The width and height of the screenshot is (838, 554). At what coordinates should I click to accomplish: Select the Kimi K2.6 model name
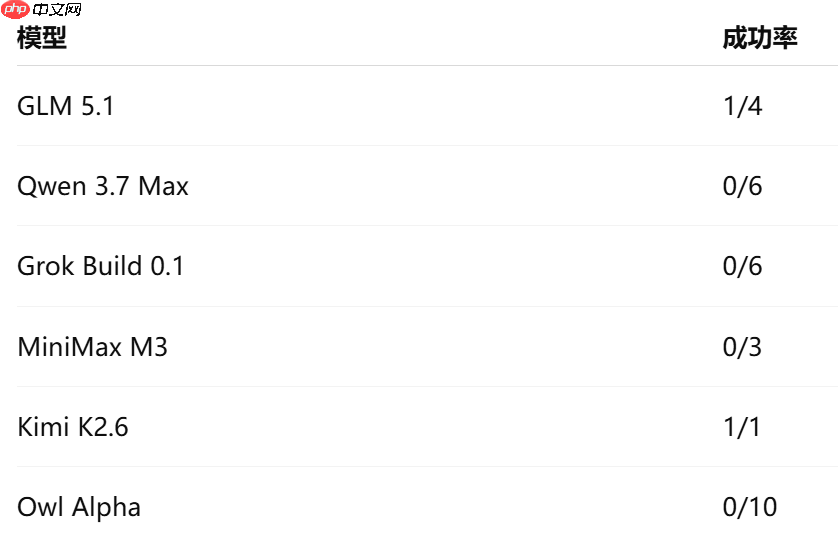click(73, 427)
